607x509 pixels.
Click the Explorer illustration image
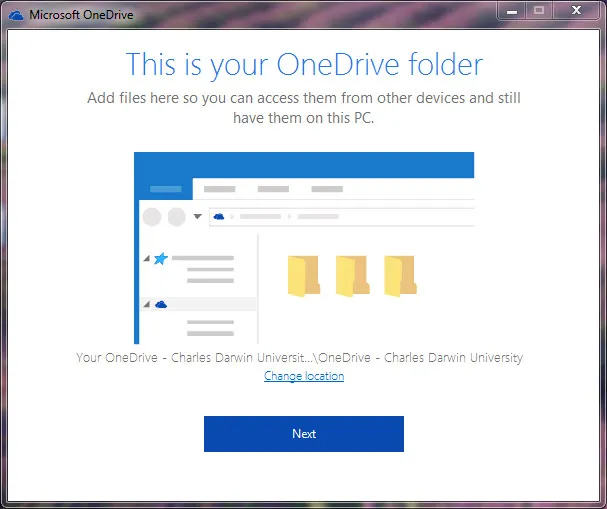[304, 248]
